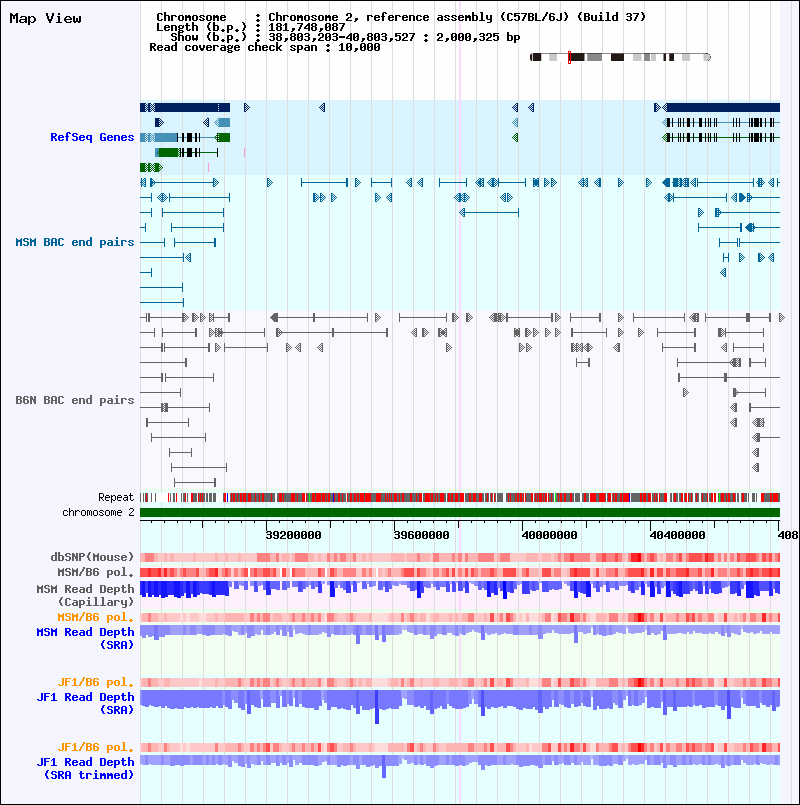The width and height of the screenshot is (800, 805).
Task: Click orange MSM/B6 pol. label
Action: pos(96,617)
